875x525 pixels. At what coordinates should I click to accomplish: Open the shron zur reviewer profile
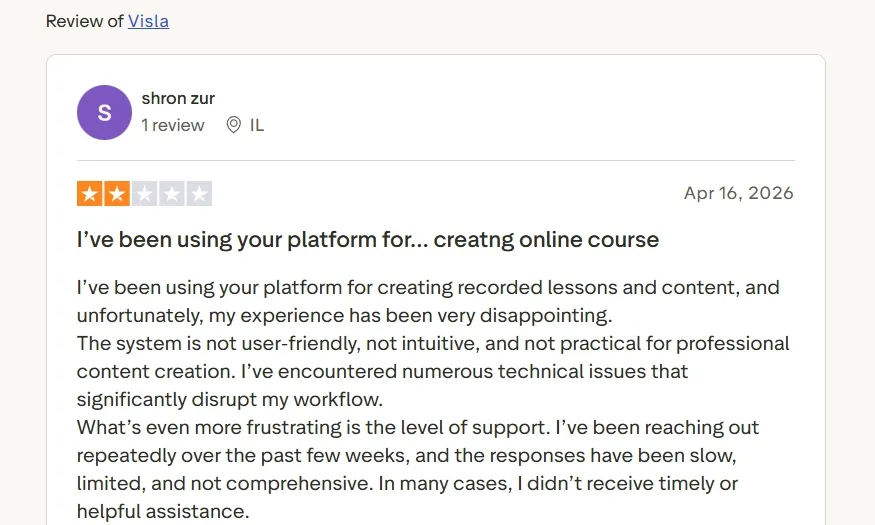click(x=178, y=98)
